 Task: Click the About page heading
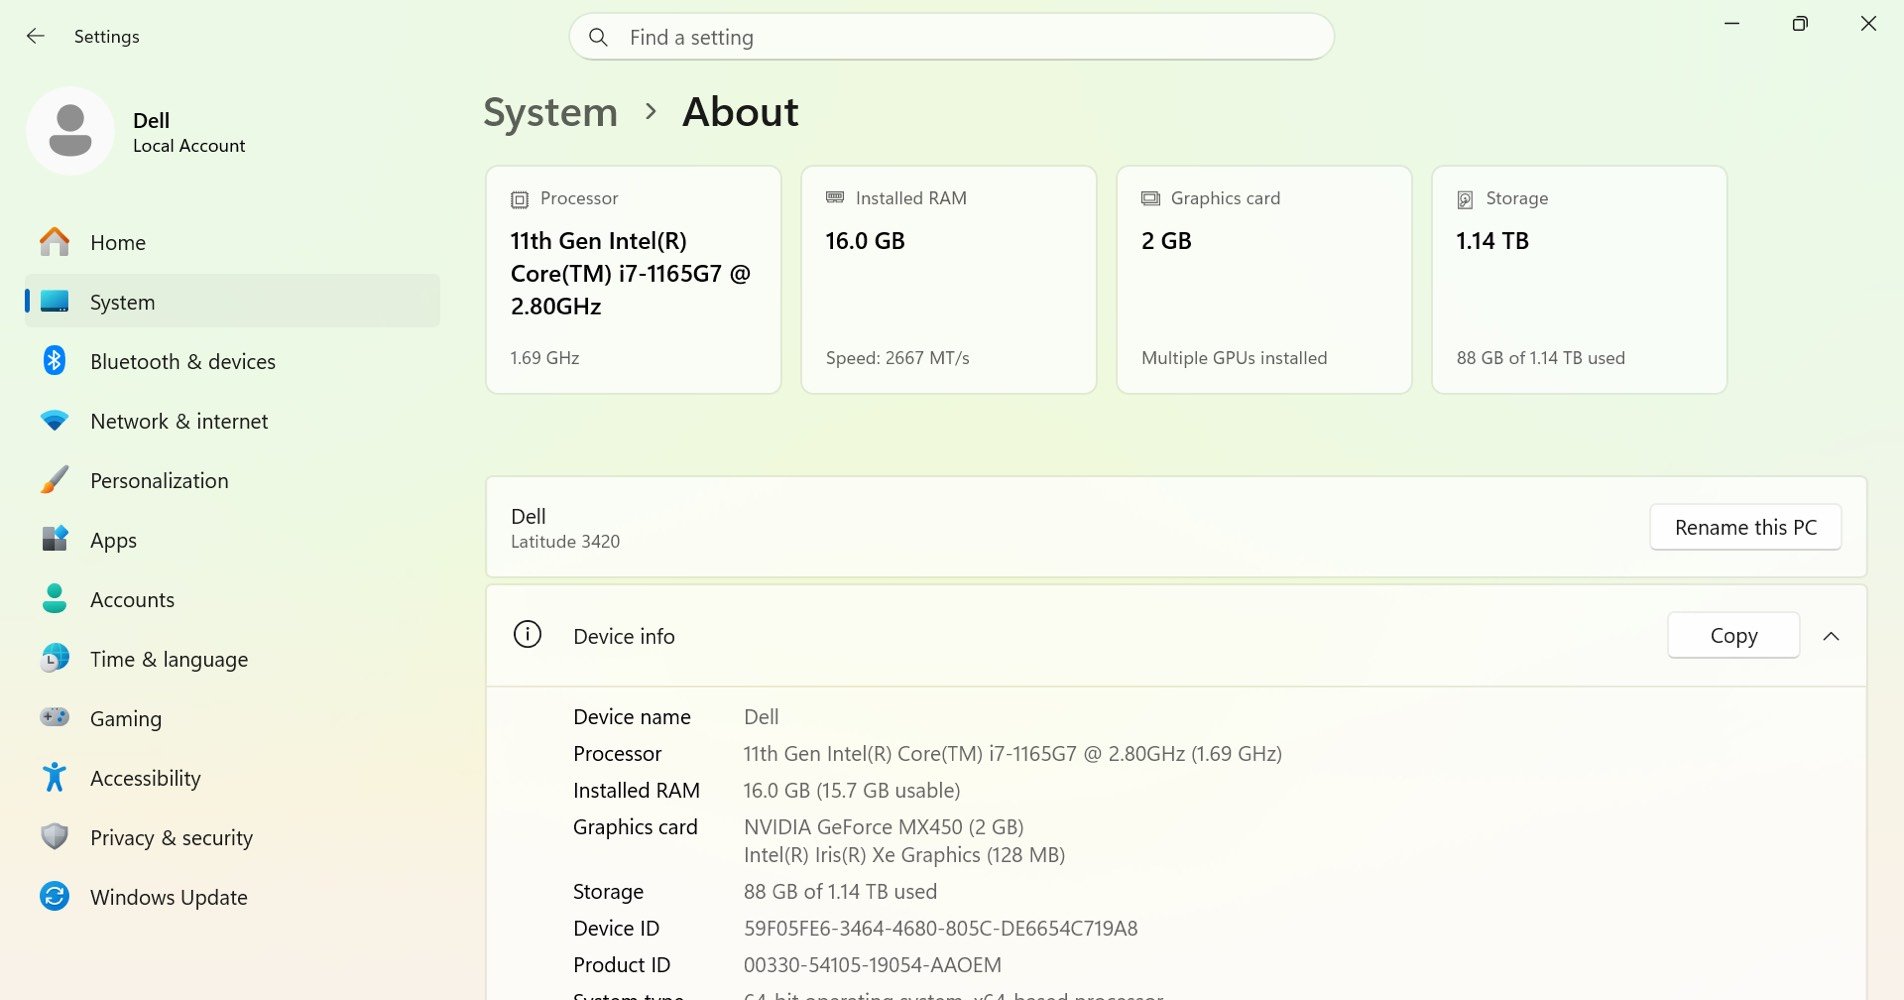point(740,112)
